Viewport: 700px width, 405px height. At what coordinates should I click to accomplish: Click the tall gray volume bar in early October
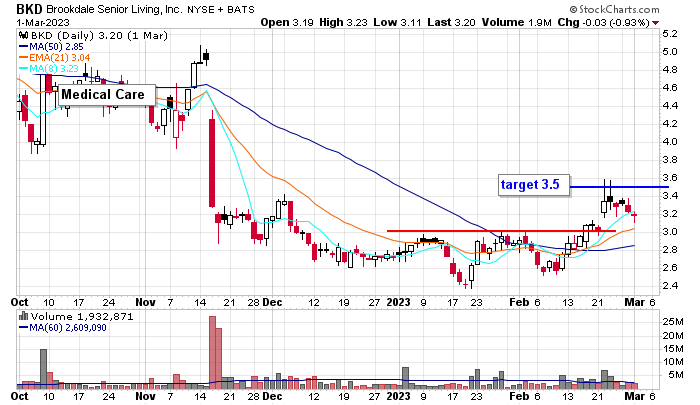(x=43, y=369)
